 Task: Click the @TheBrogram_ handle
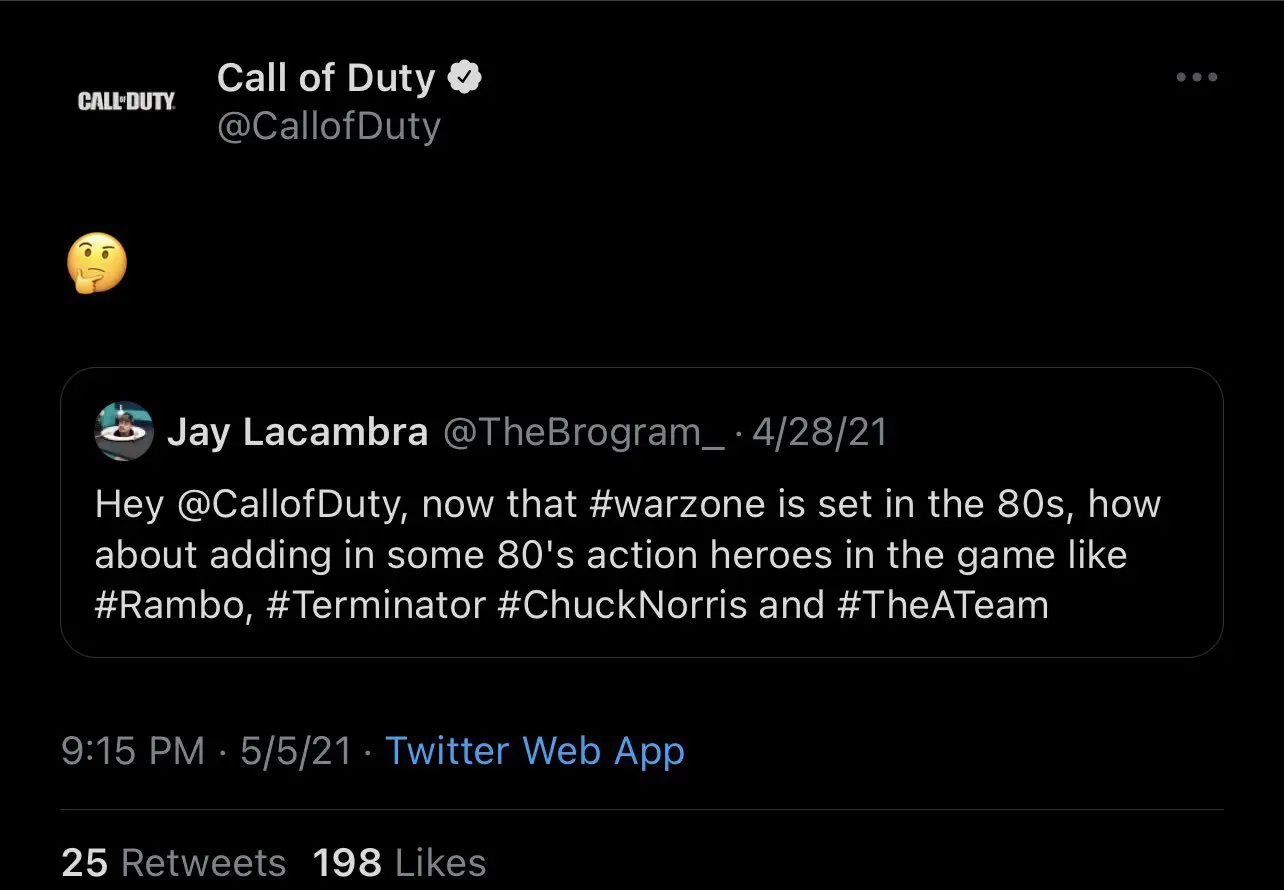click(x=583, y=433)
